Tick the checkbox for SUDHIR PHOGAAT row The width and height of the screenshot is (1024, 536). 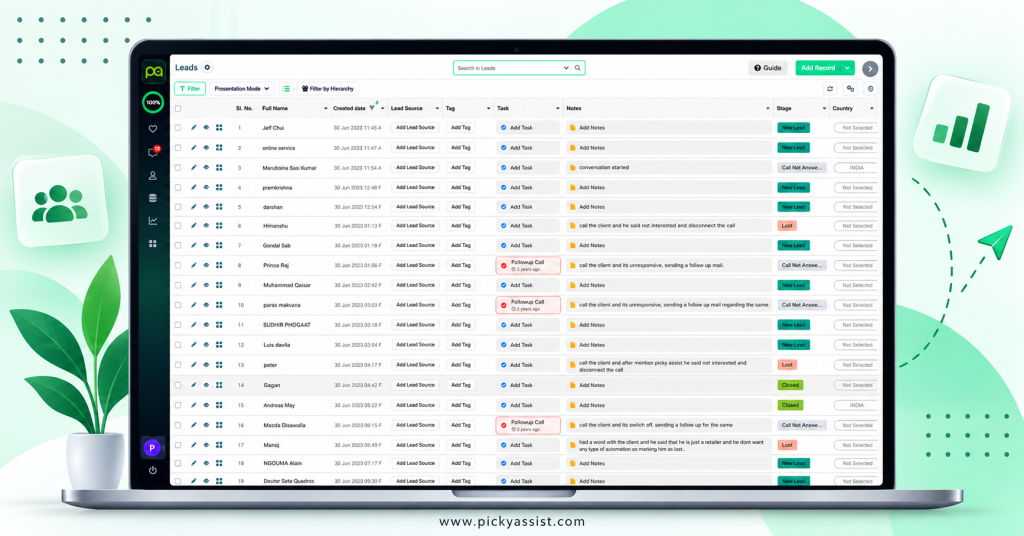(x=178, y=325)
